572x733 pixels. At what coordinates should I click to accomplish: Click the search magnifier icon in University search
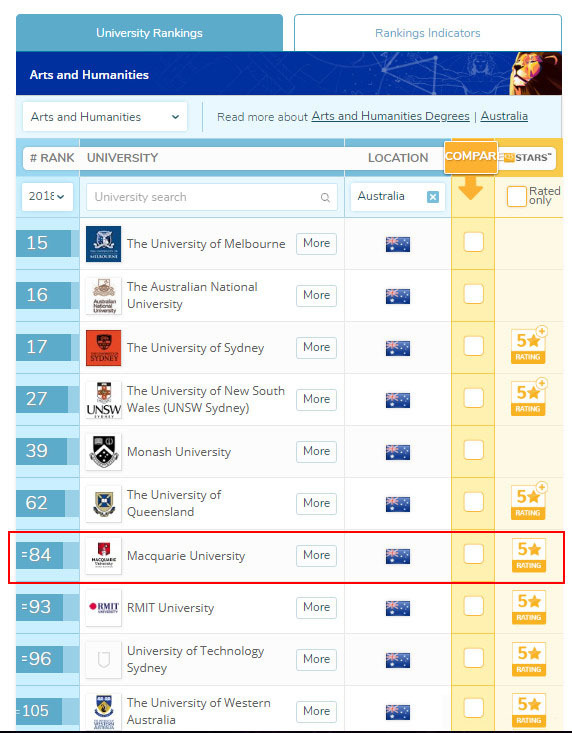(x=325, y=197)
